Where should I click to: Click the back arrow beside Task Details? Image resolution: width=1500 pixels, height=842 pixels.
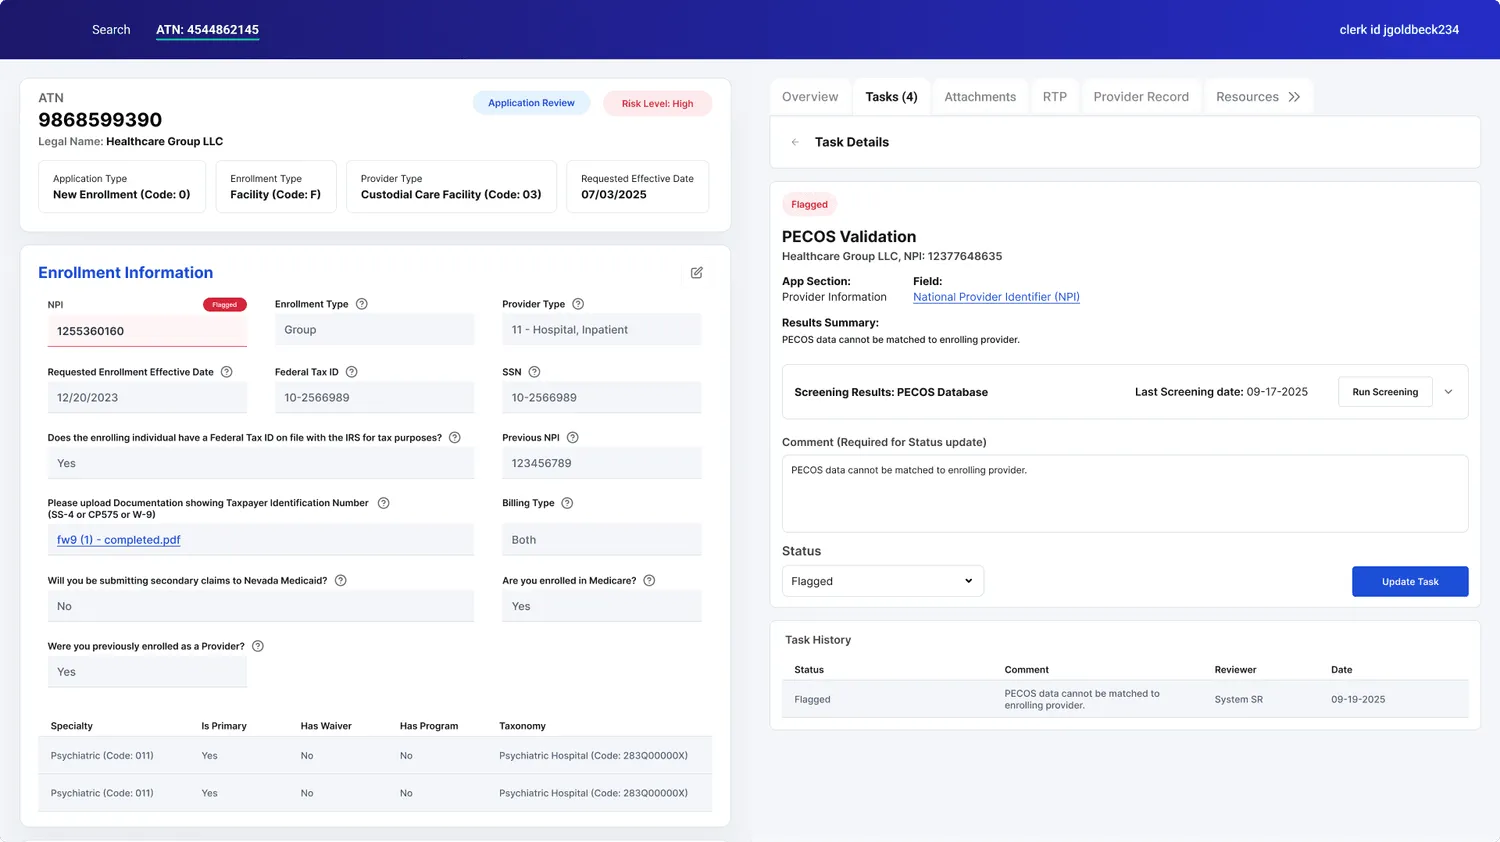point(795,142)
